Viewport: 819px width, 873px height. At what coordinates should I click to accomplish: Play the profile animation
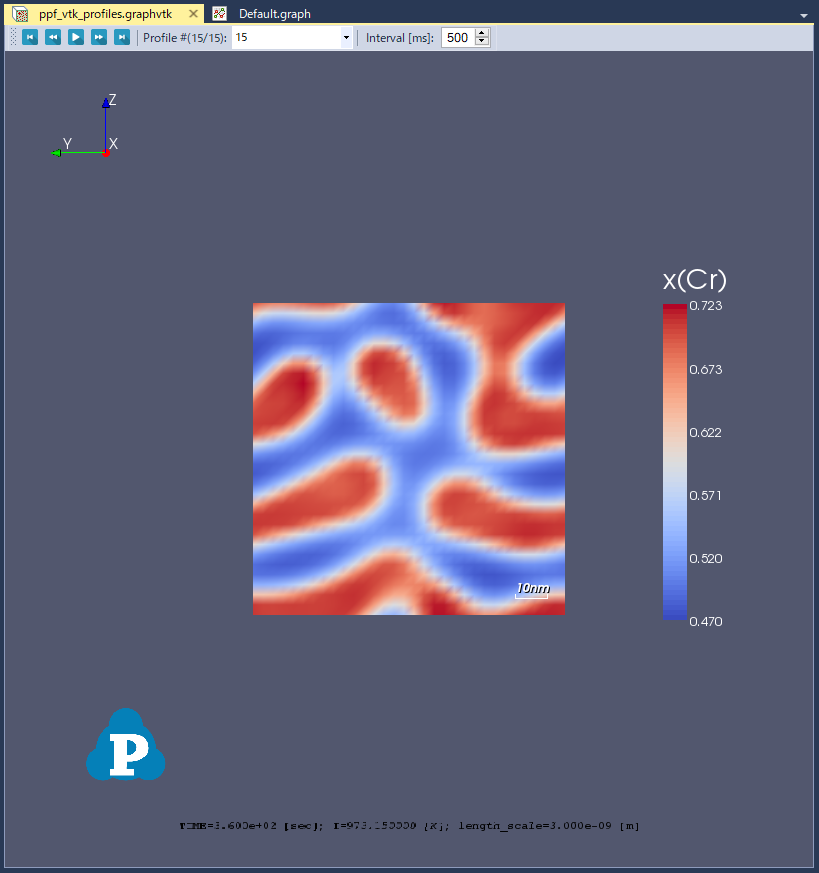(76, 37)
